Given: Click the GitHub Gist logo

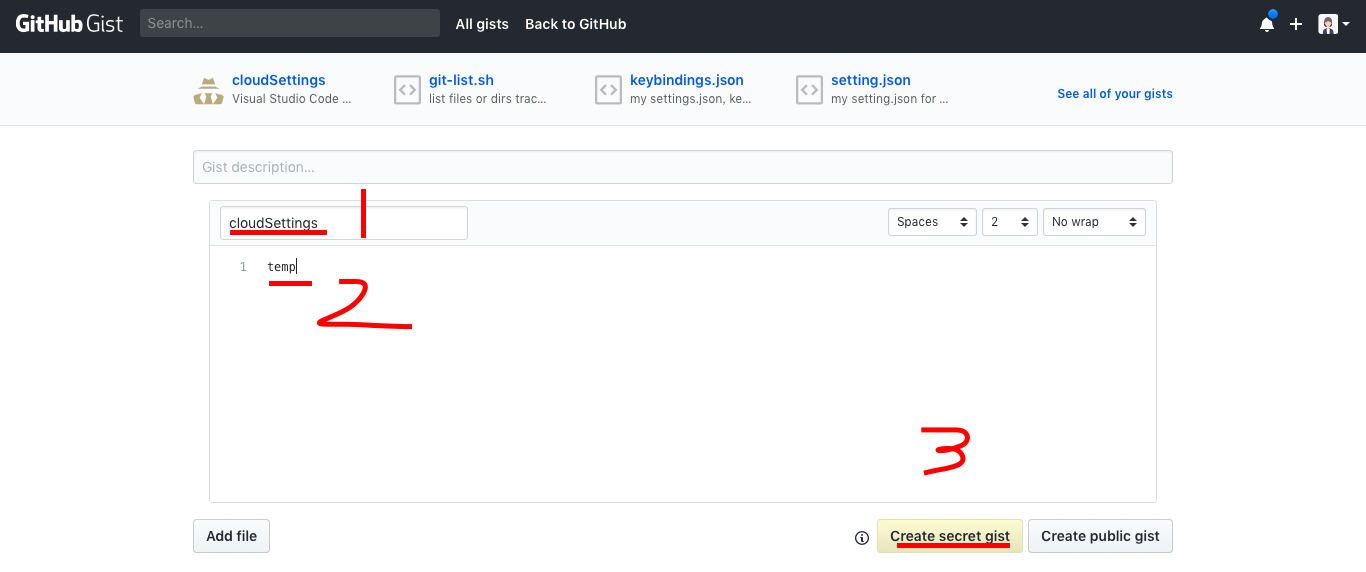Looking at the screenshot, I should pyautogui.click(x=69, y=24).
